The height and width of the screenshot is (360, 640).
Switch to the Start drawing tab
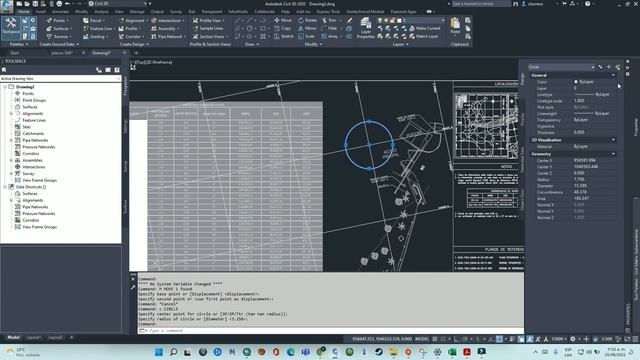click(15, 53)
